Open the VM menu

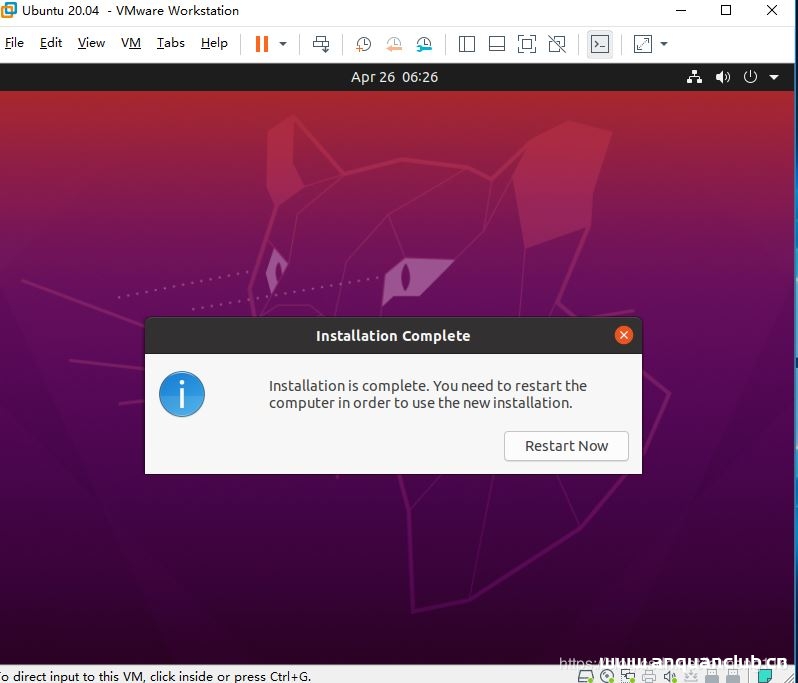tap(131, 43)
